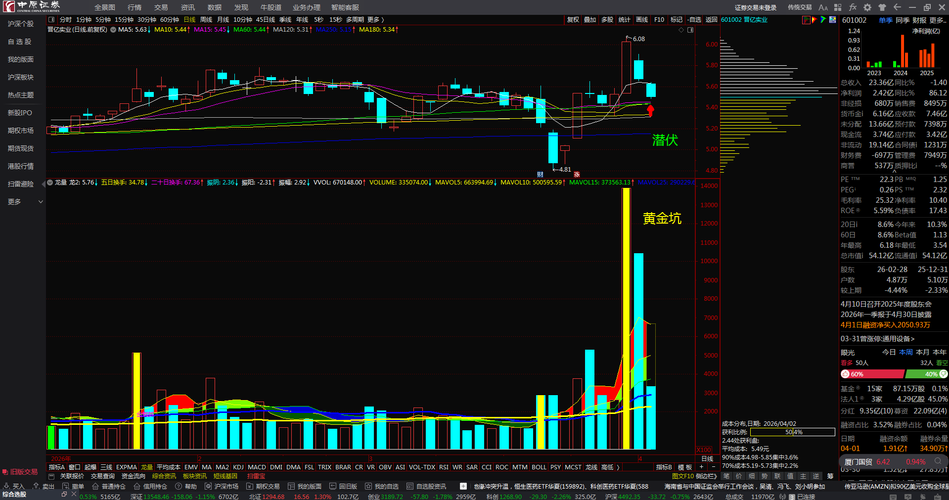
Task: Click the F10 company info button
Action: click(x=659, y=20)
